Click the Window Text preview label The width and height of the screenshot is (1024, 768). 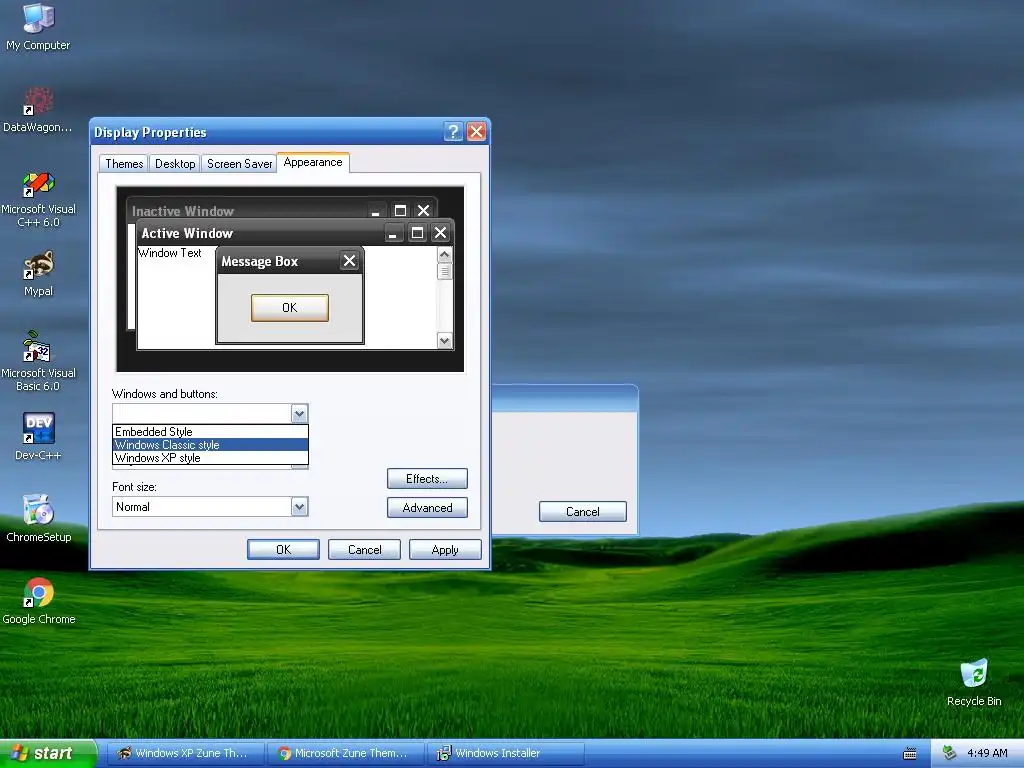coord(170,253)
